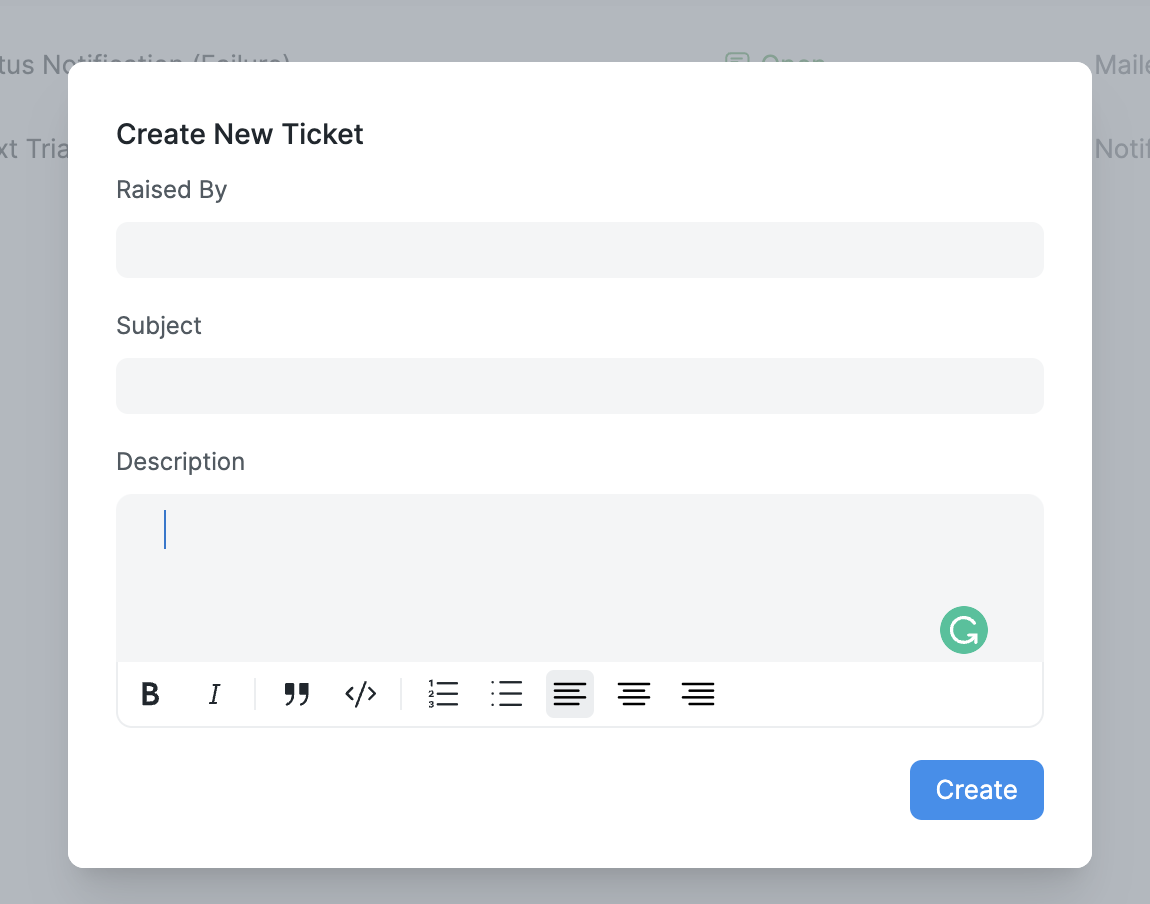Apply a numbered list to the description
1150x904 pixels.
(443, 693)
